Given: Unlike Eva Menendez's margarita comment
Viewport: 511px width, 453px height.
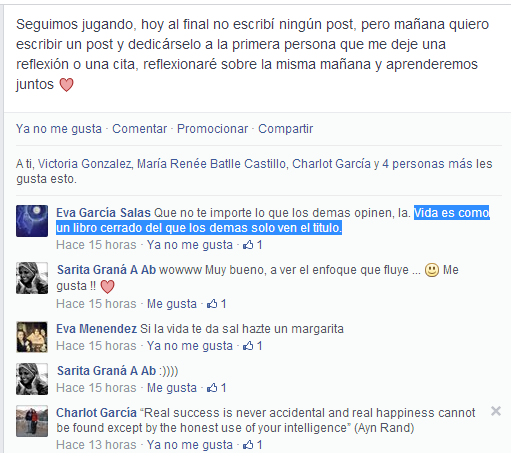Looking at the screenshot, I should click(190, 346).
